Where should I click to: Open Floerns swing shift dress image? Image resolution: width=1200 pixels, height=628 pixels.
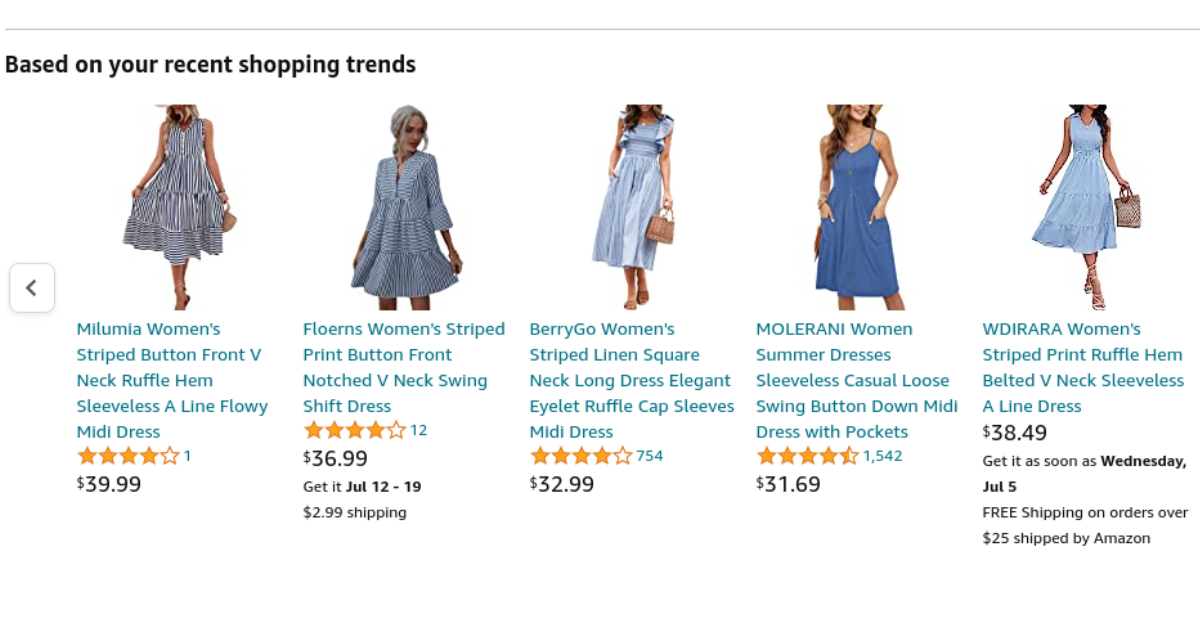[404, 207]
